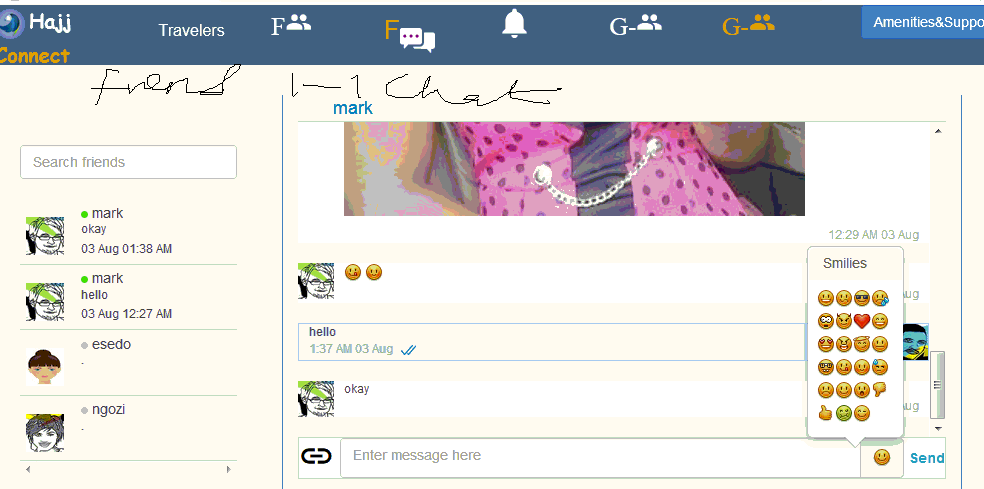Send the chat message
The height and width of the screenshot is (489, 984).
(x=927, y=458)
